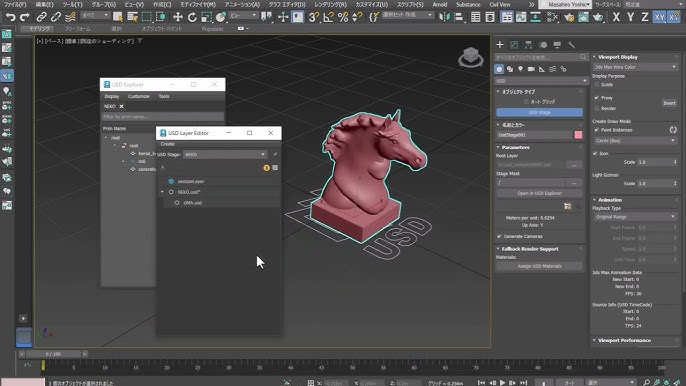Image resolution: width=686 pixels, height=386 pixels.
Task: Select the Lights category icon
Action: pos(520,69)
